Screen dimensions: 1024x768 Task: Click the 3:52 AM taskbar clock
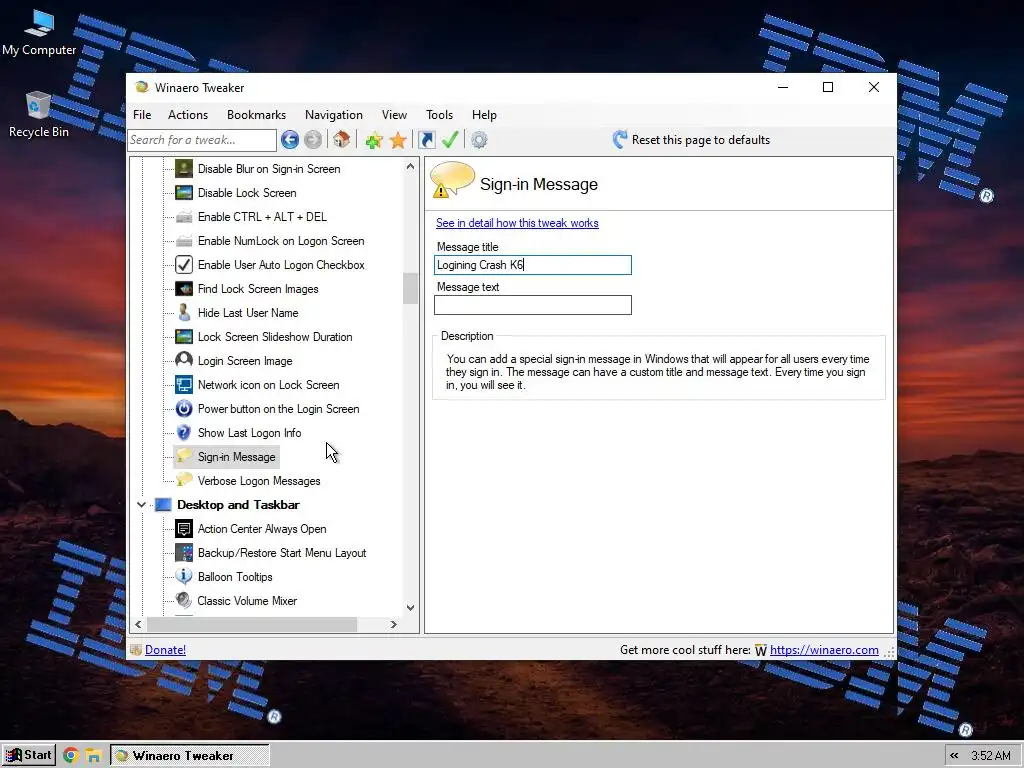[x=991, y=756]
